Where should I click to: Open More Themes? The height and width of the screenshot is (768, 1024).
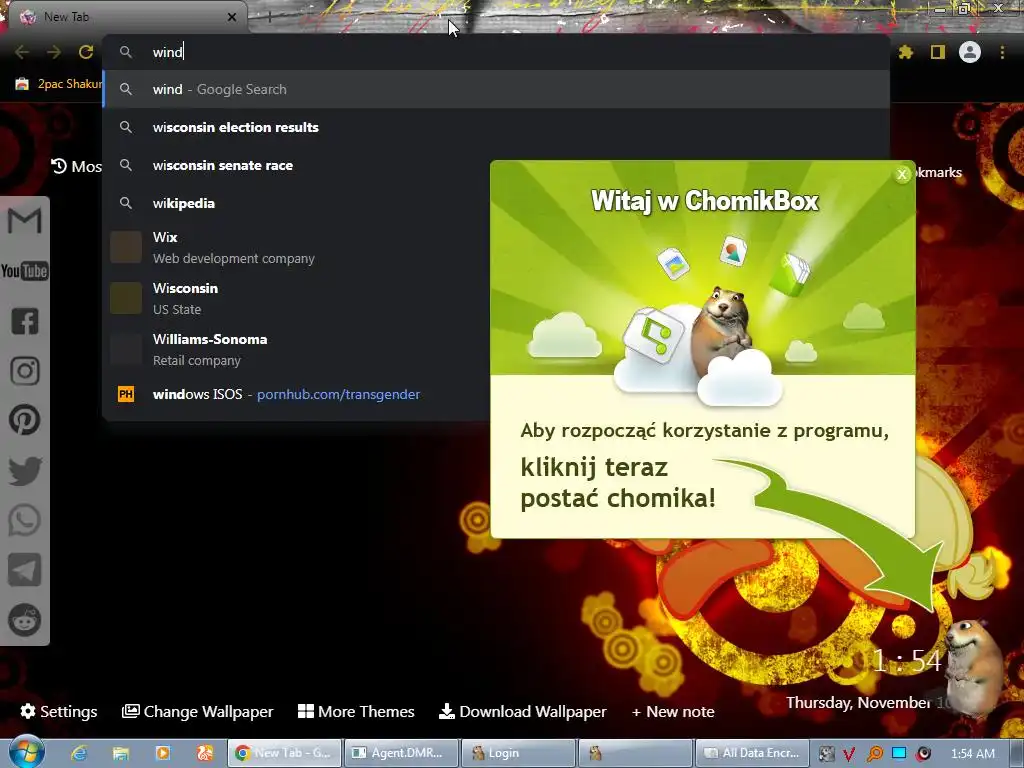click(x=356, y=711)
